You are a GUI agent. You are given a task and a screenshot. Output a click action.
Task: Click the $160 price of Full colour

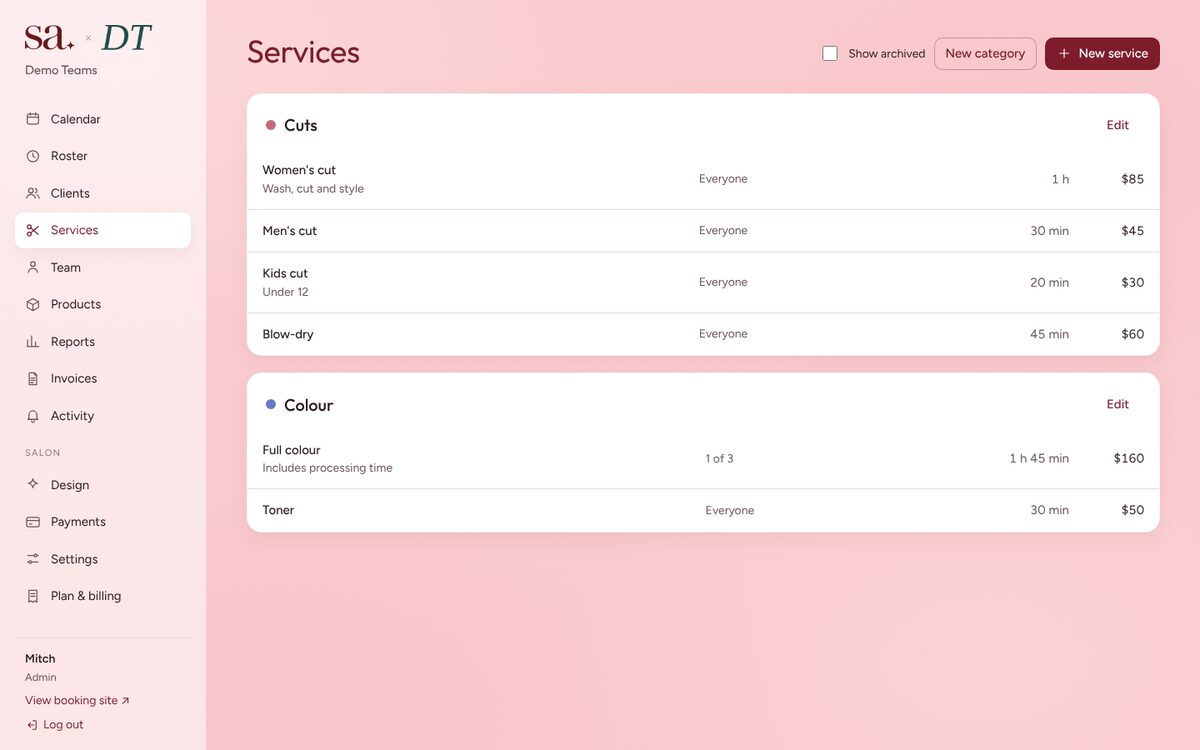tap(1129, 458)
